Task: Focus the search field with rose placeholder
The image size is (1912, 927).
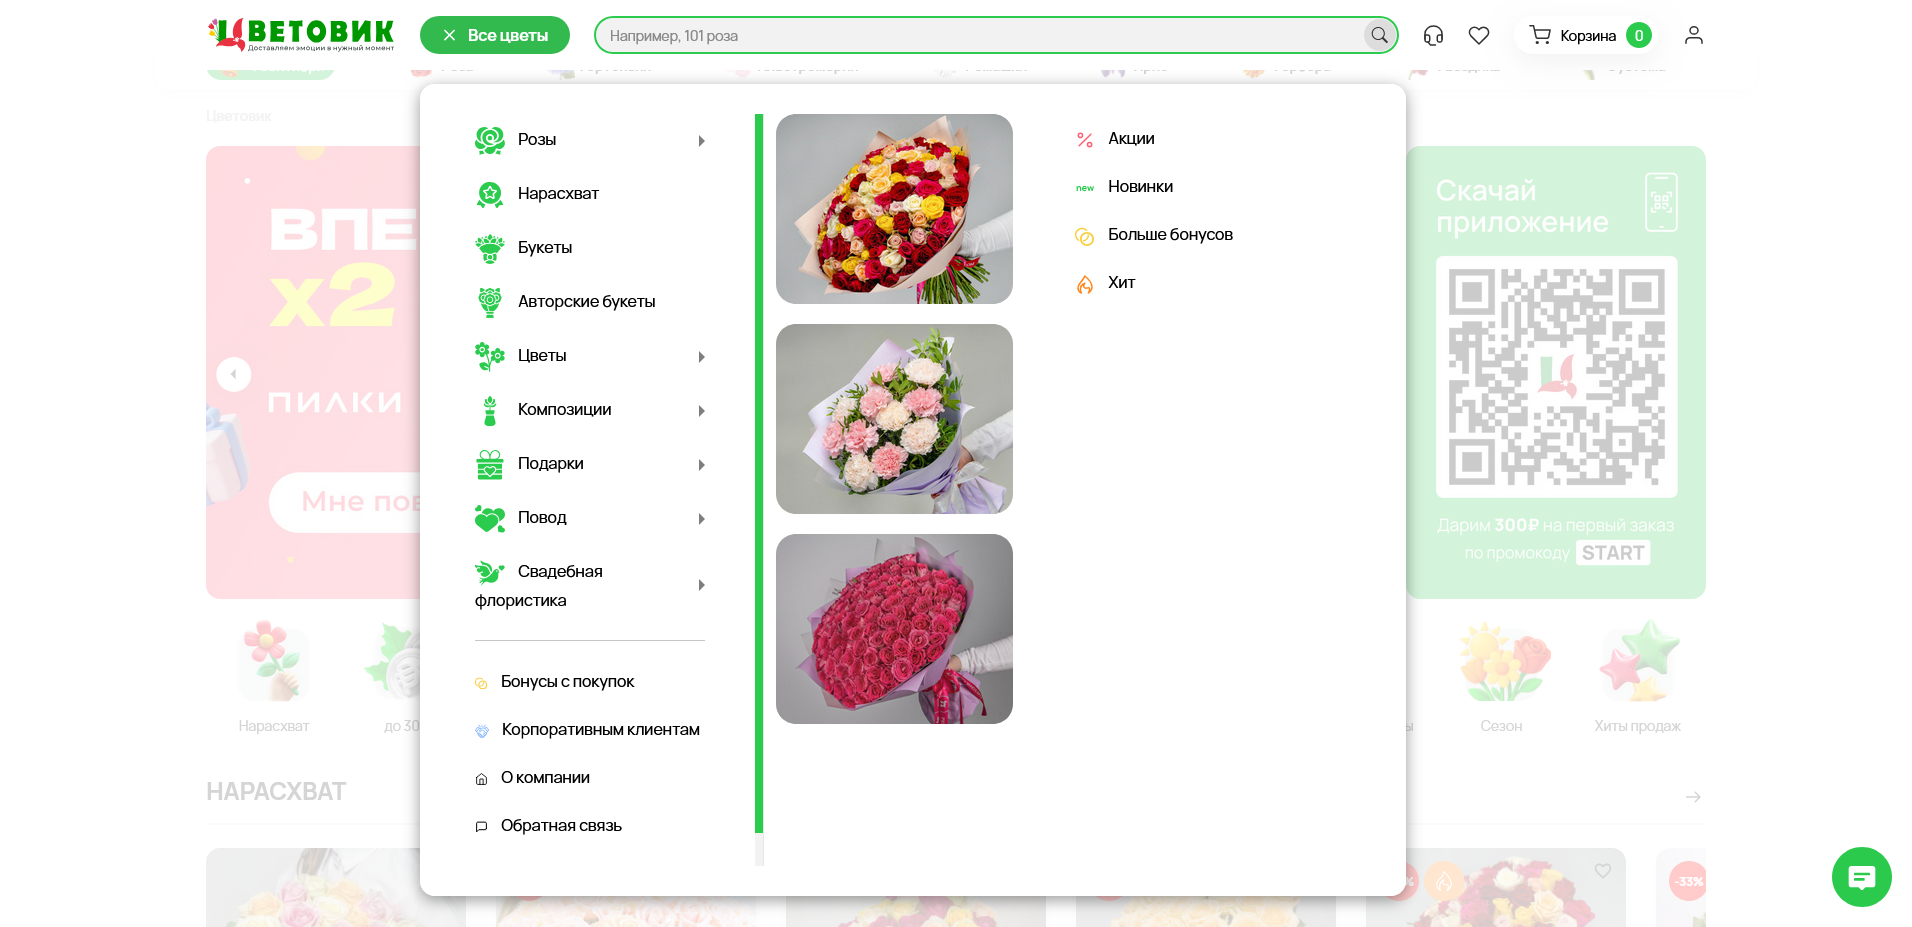Action: (980, 36)
